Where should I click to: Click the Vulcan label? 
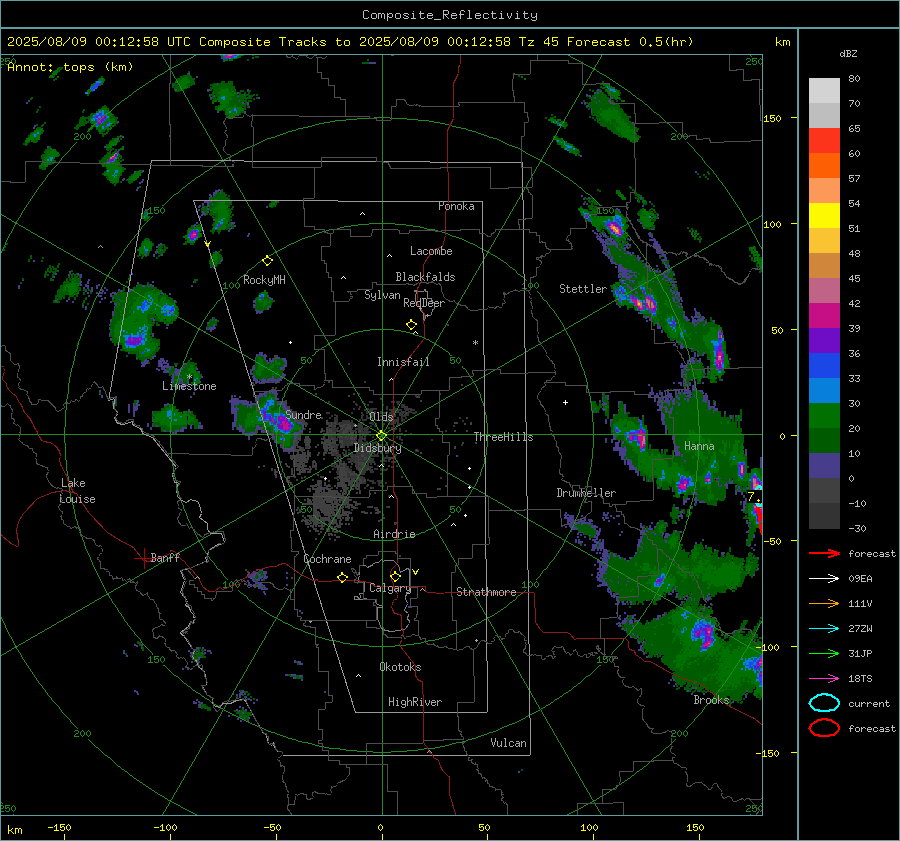(508, 743)
